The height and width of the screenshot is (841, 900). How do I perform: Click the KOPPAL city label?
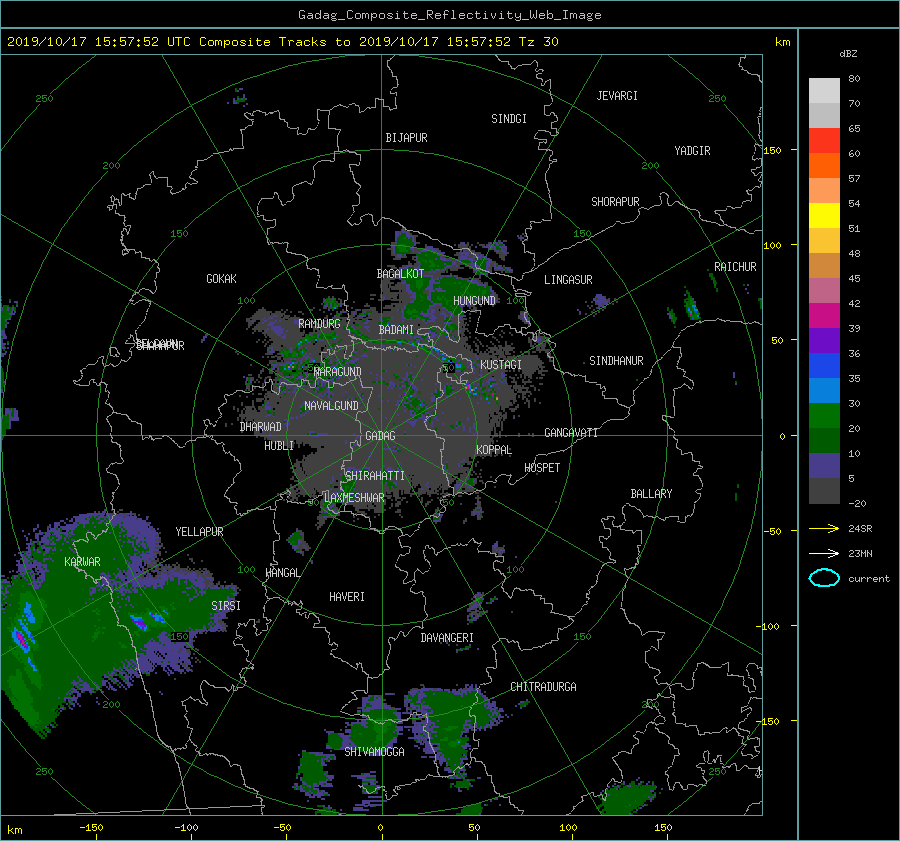[494, 449]
